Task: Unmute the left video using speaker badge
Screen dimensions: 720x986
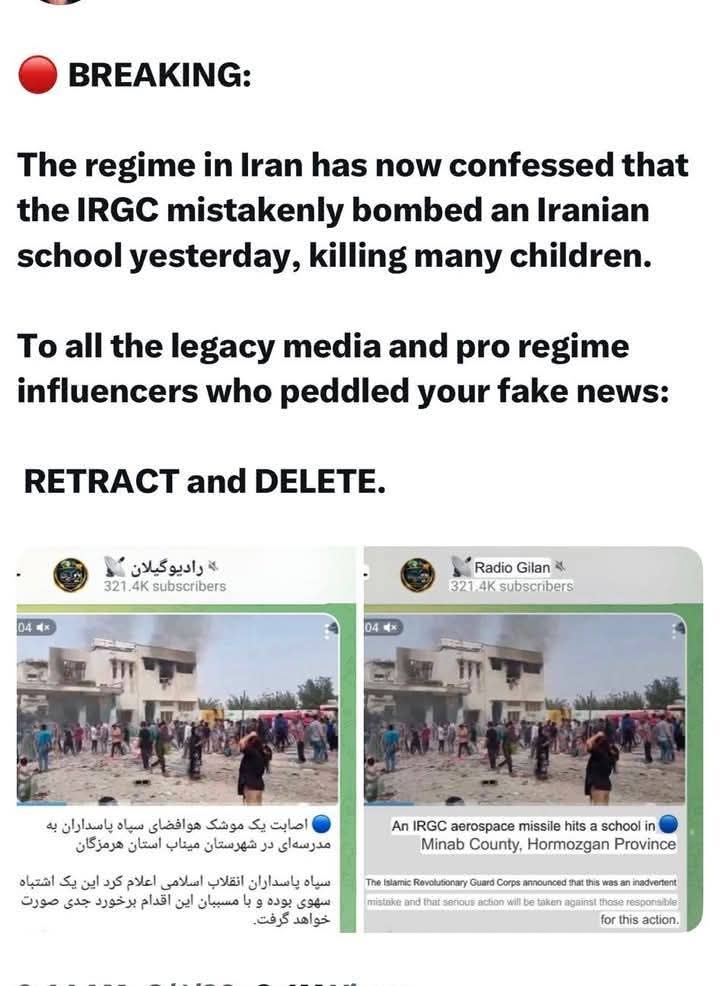Action: (x=36, y=628)
